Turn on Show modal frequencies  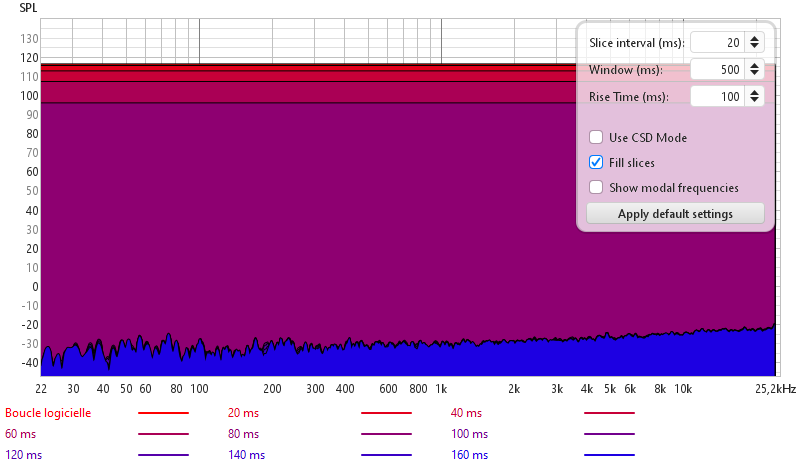point(596,187)
